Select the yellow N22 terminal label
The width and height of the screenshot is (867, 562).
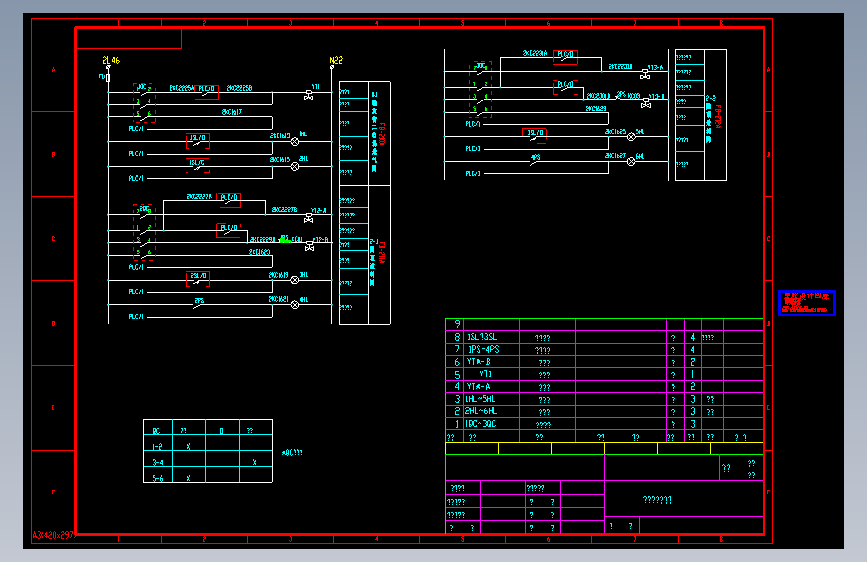(336, 60)
